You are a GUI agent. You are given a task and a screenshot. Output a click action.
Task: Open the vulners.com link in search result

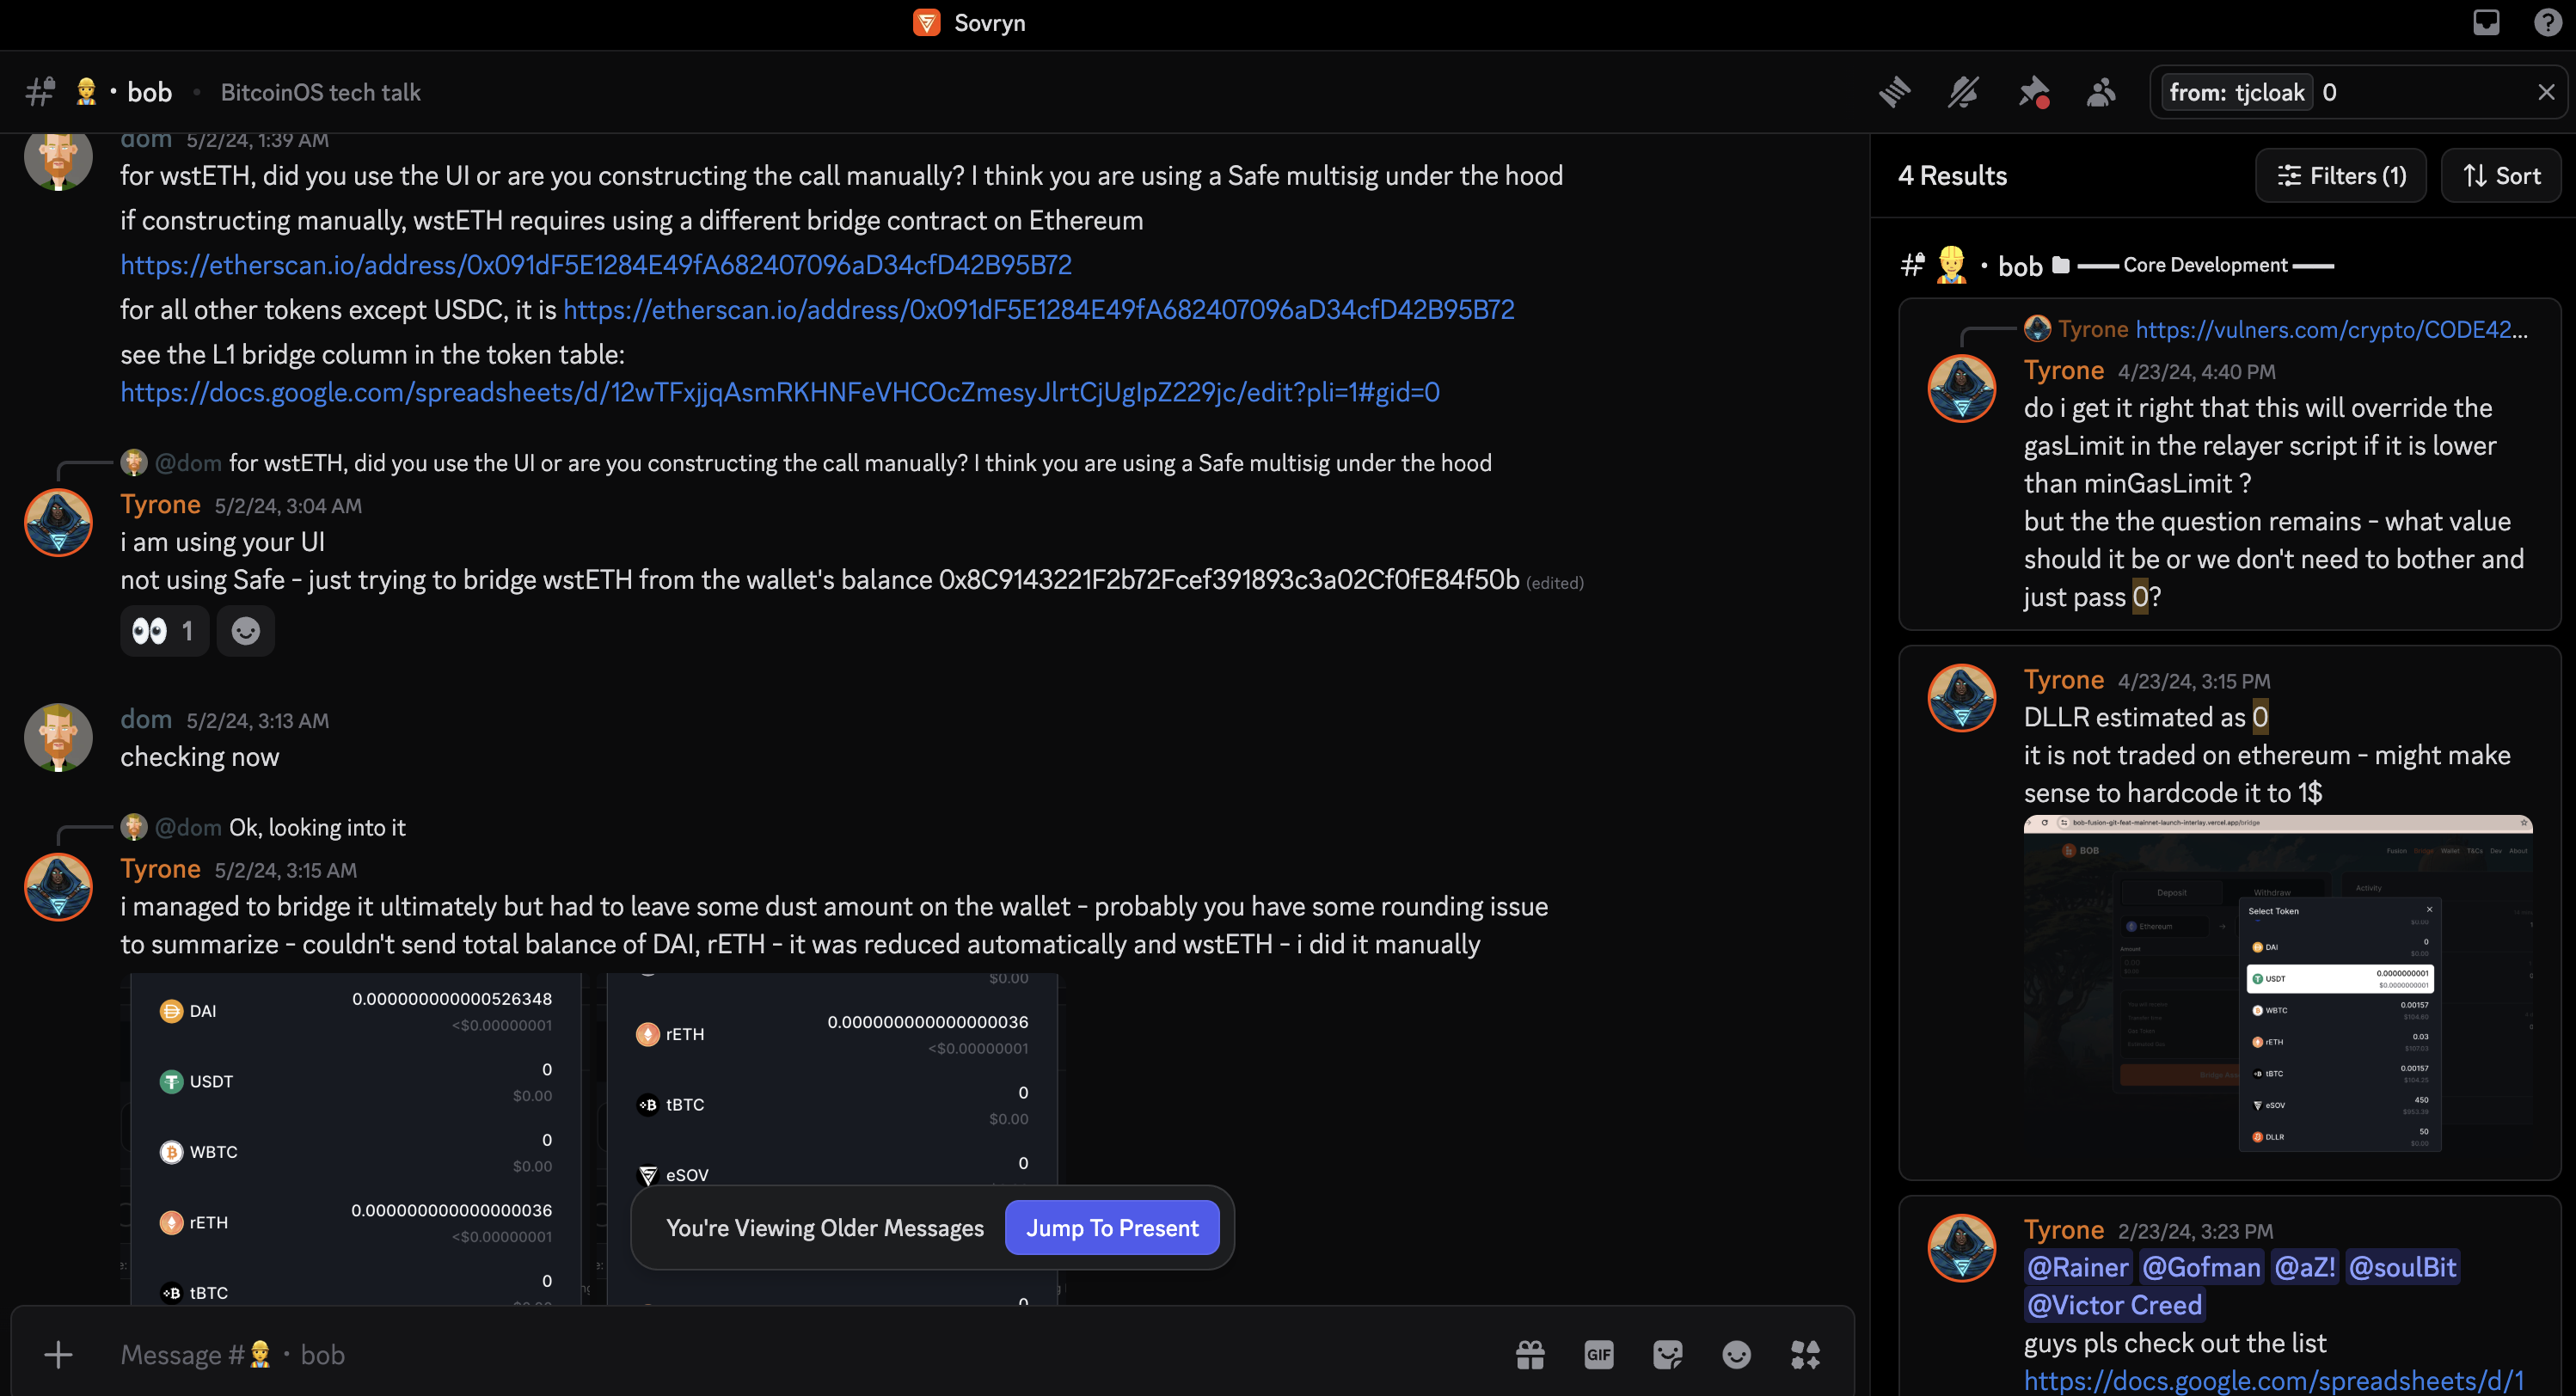coord(2332,329)
